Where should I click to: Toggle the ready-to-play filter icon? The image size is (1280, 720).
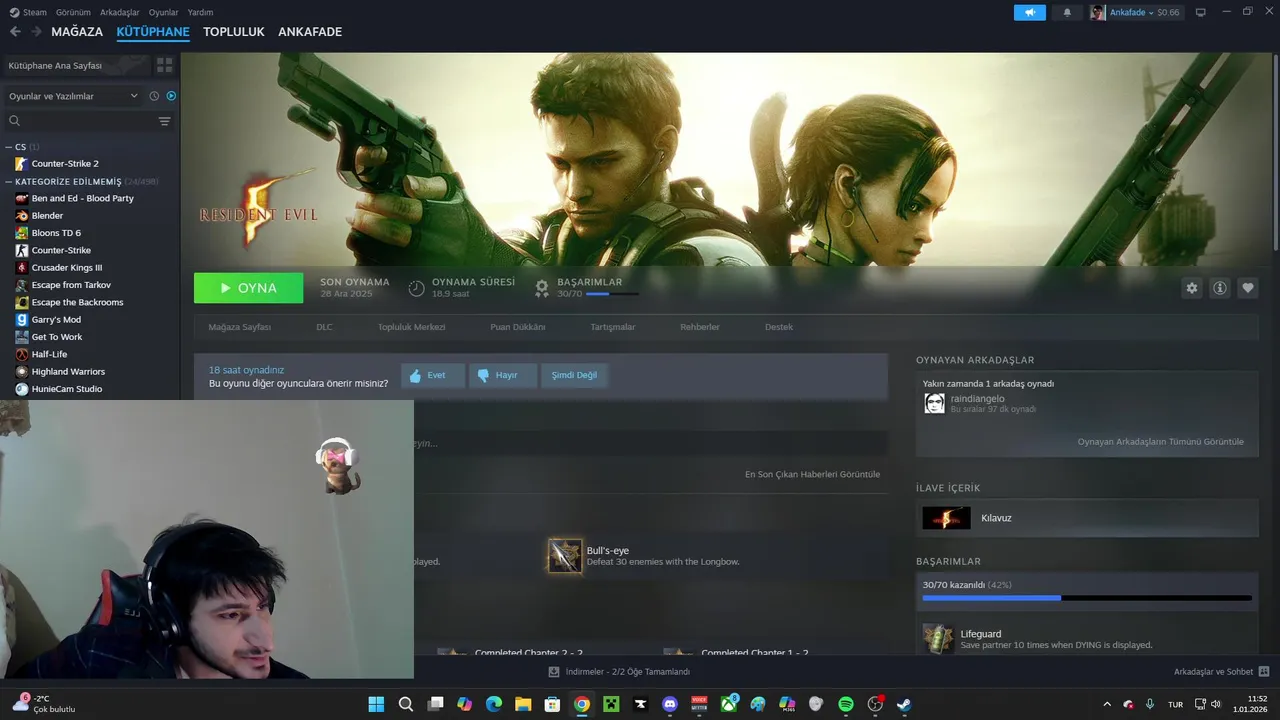171,96
